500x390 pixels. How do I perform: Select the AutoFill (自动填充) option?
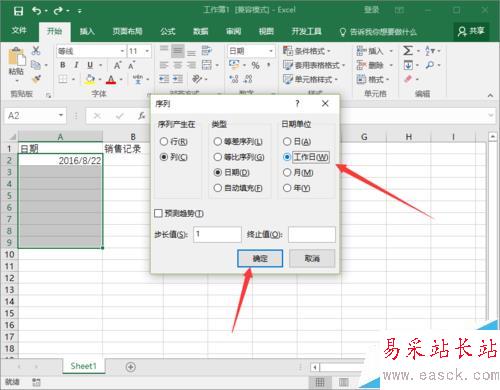pyautogui.click(x=218, y=188)
